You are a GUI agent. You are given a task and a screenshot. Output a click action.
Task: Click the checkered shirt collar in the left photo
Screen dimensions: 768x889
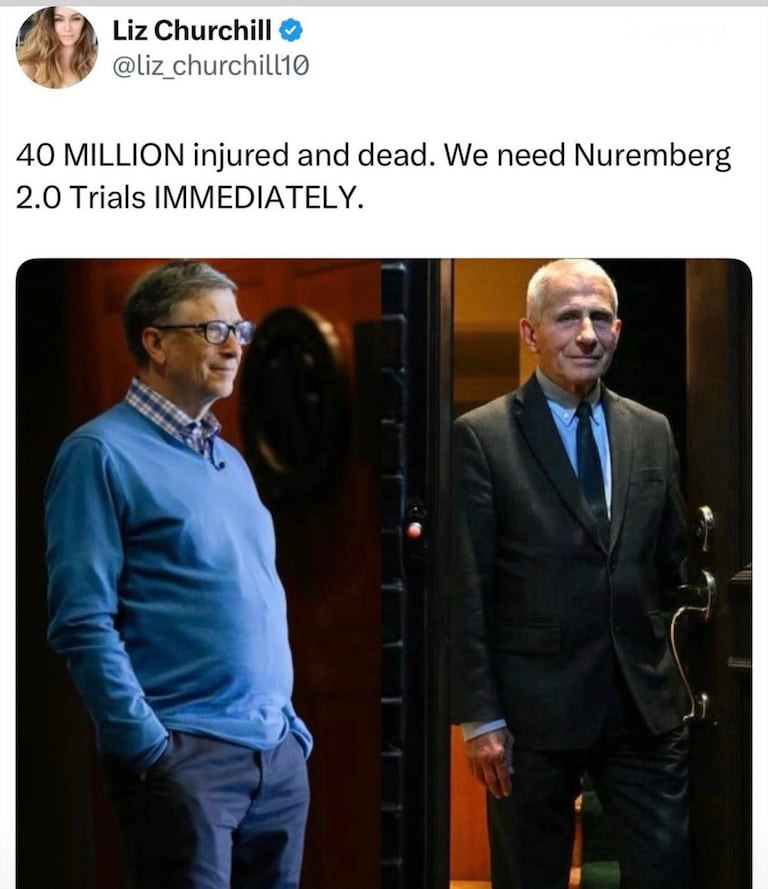point(173,417)
